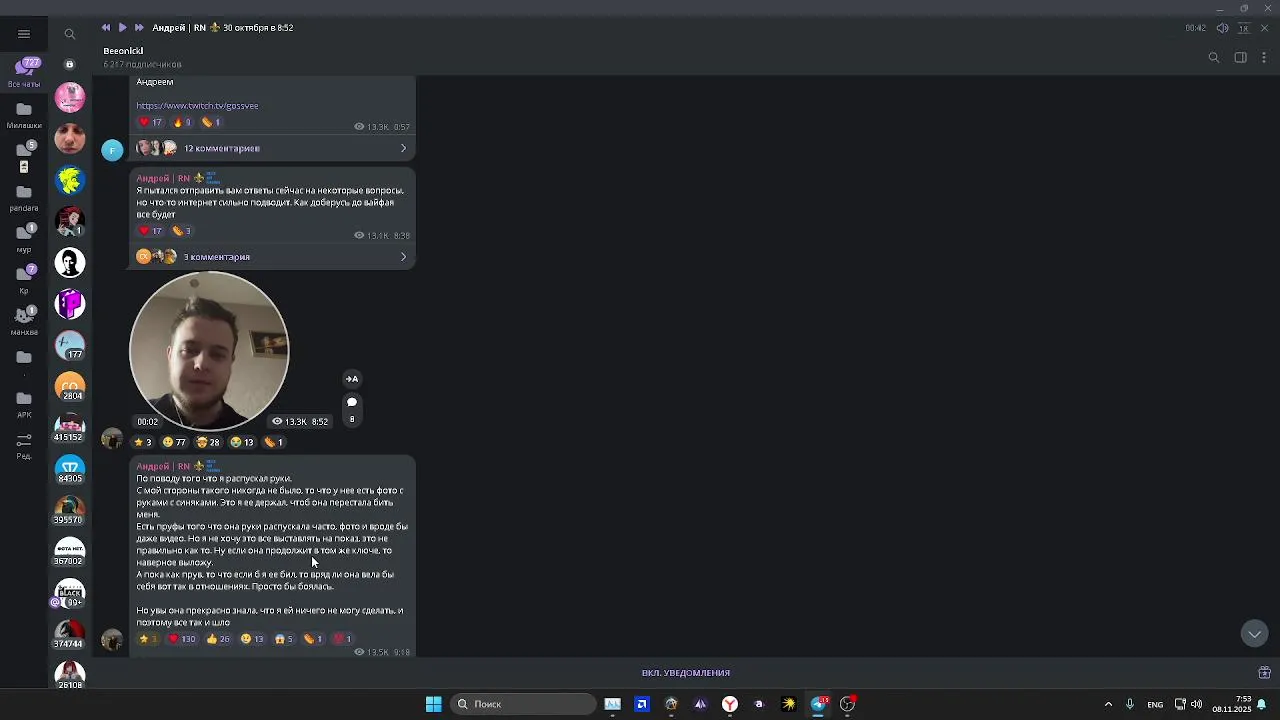Open Beeonickl channel header title

coord(123,51)
